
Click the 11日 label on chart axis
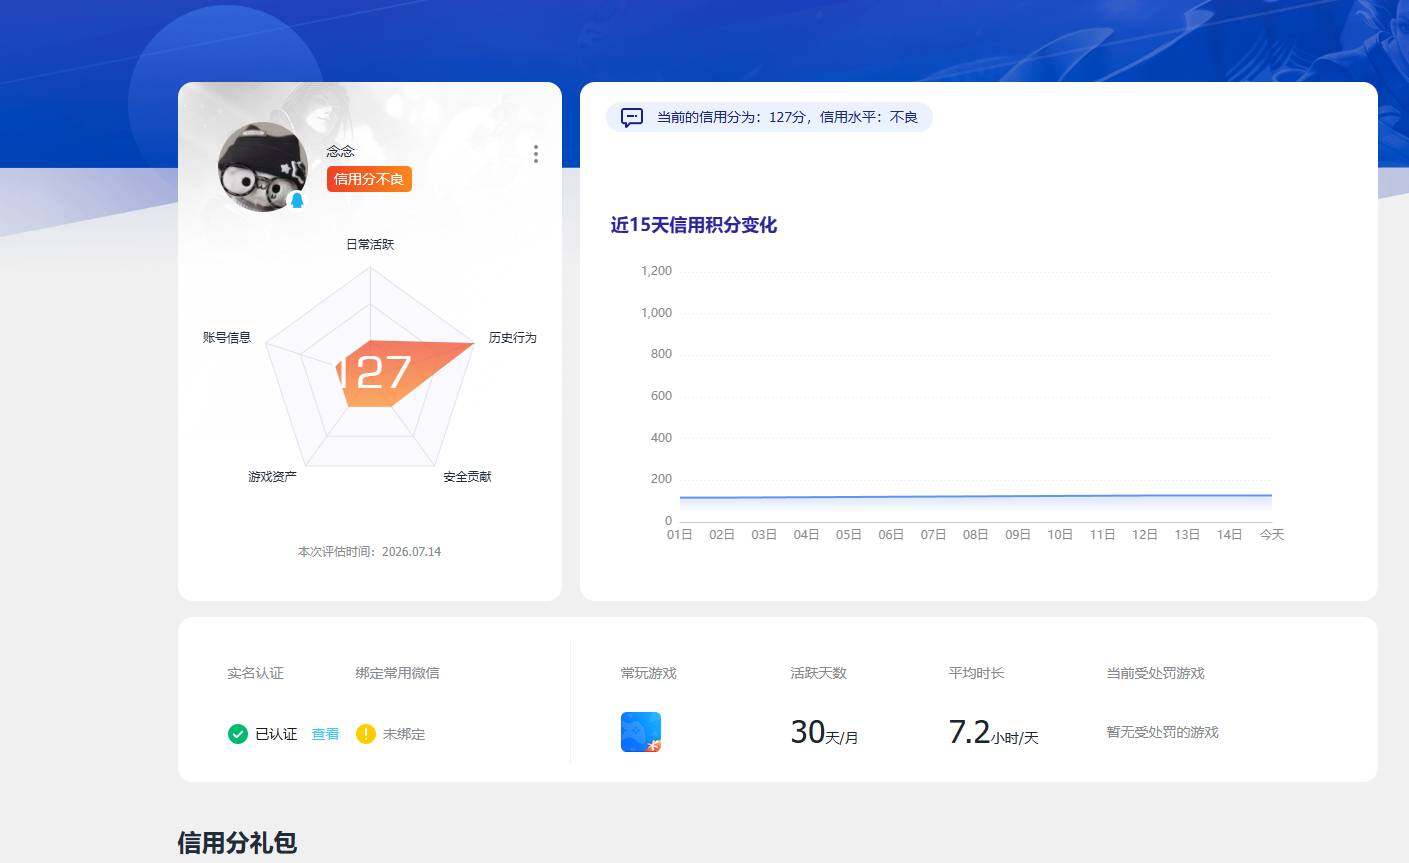click(1103, 535)
